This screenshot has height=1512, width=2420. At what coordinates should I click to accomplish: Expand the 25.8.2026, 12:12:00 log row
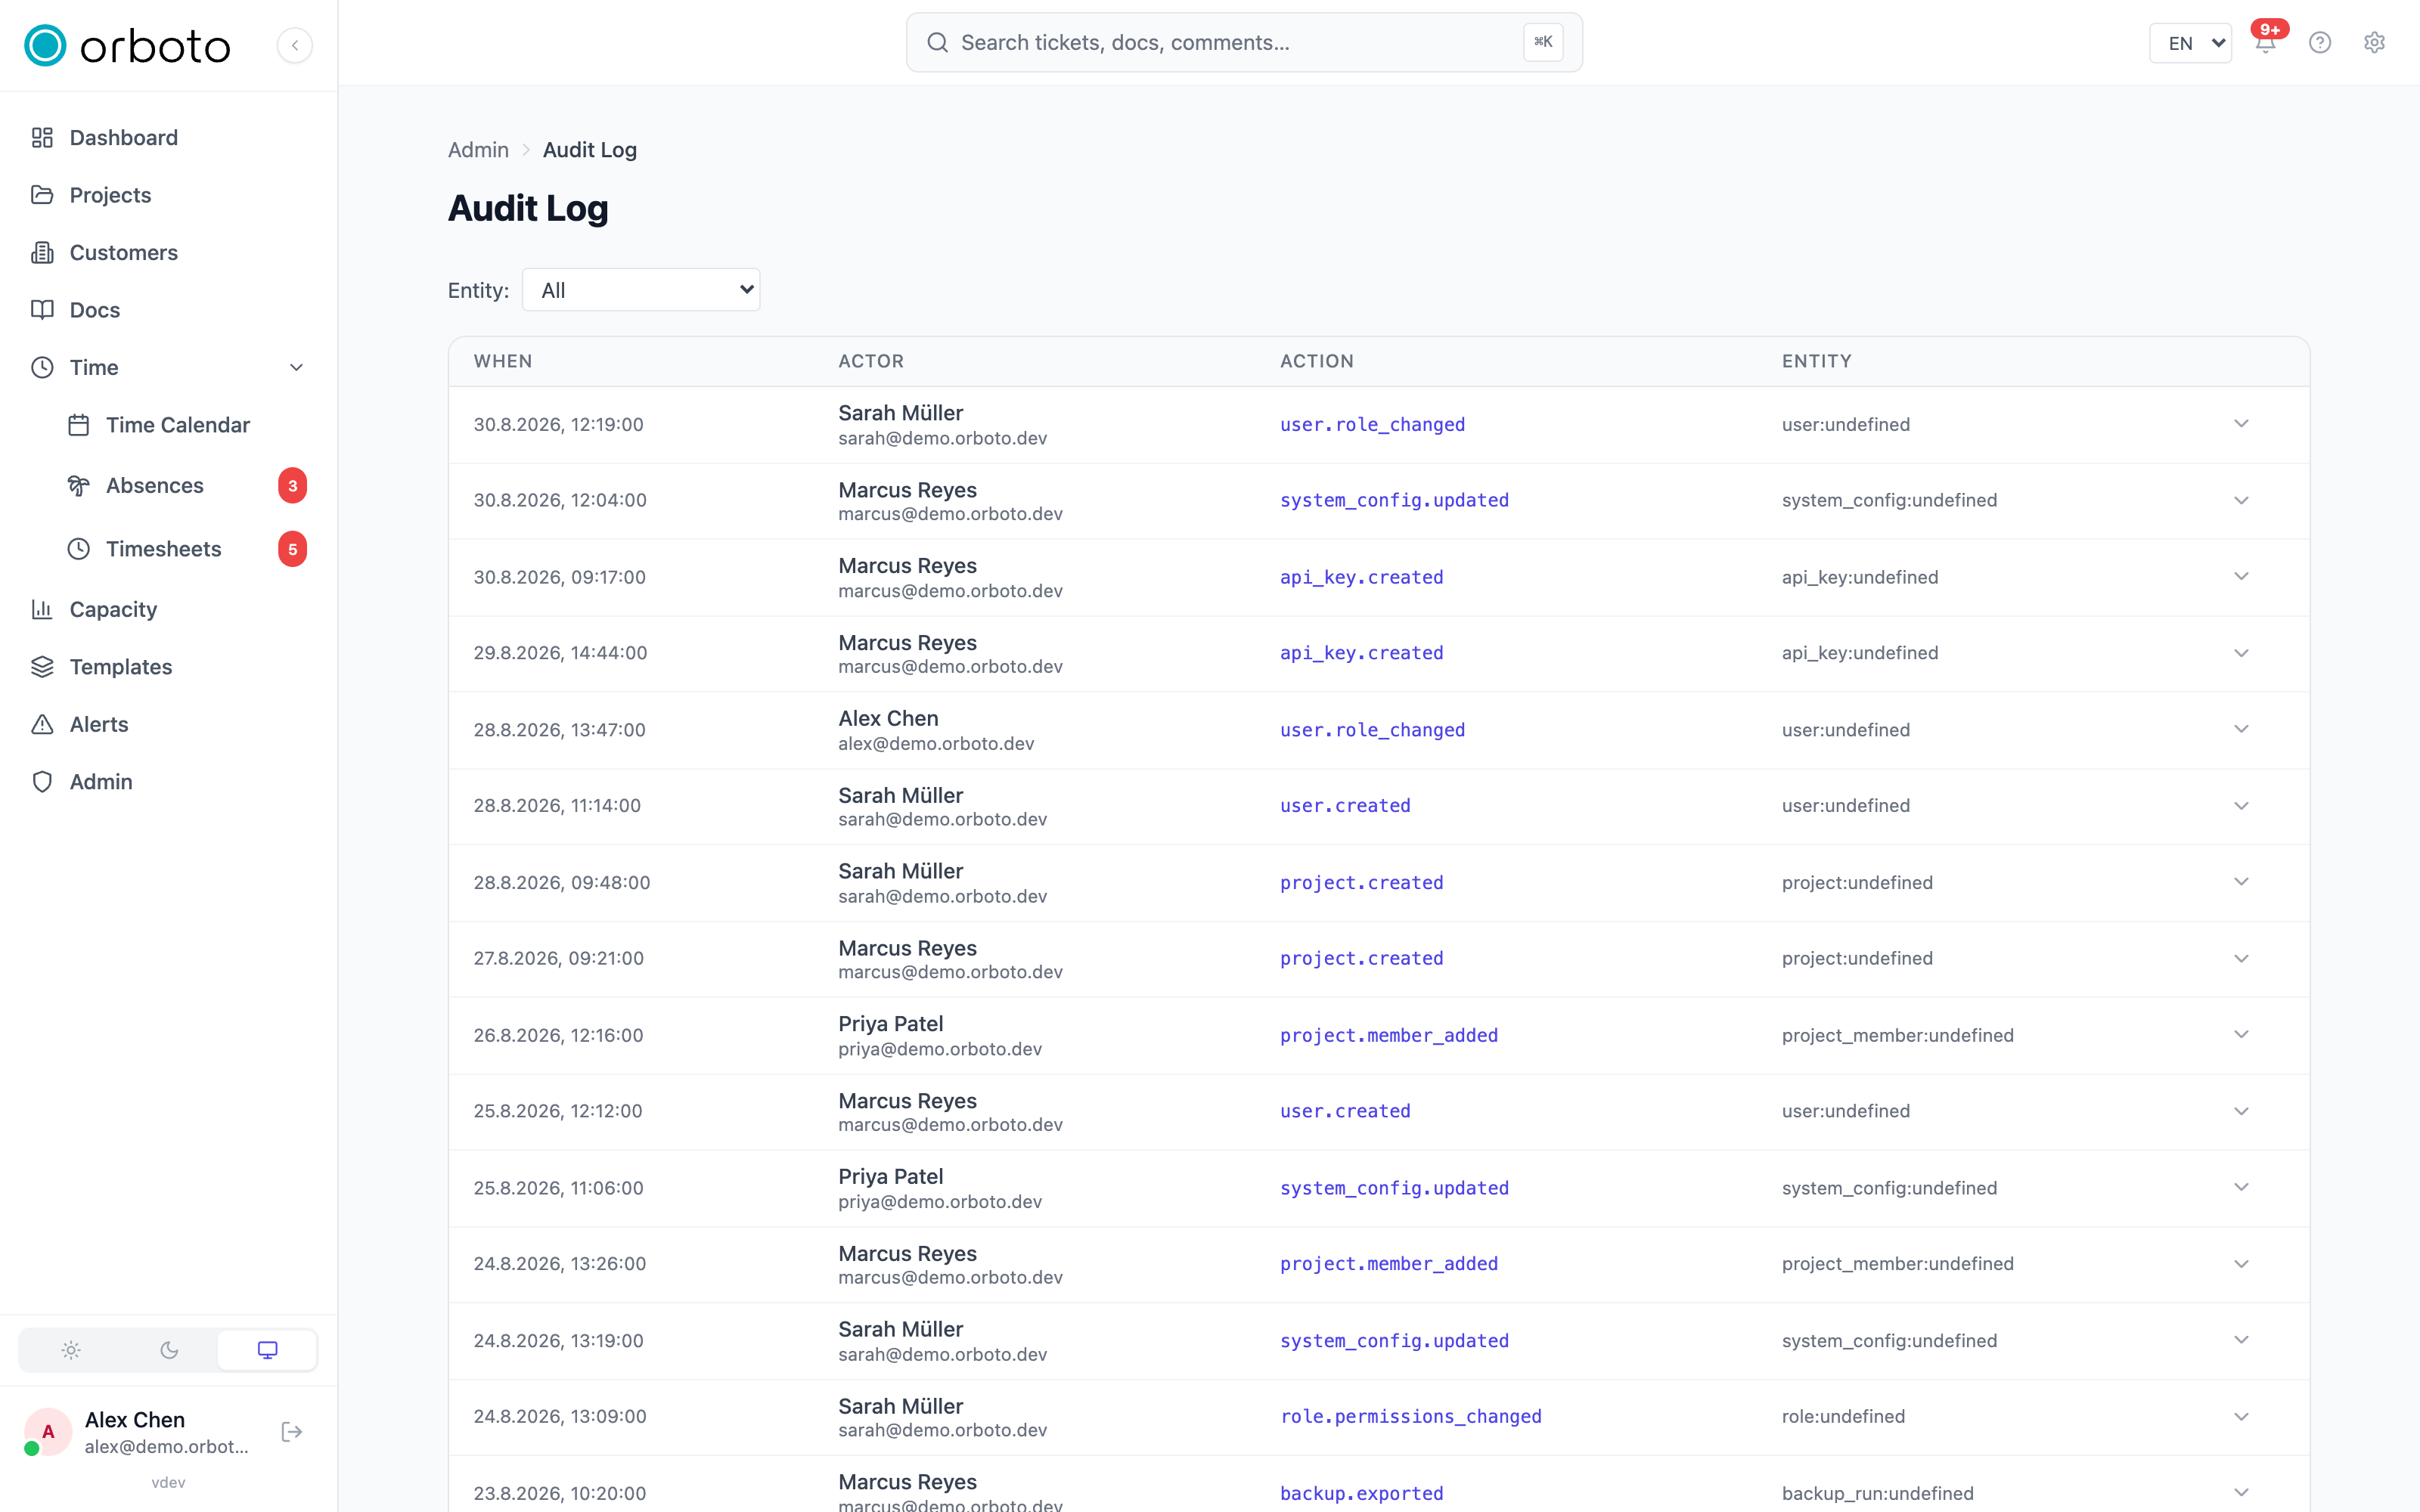click(x=2241, y=1112)
